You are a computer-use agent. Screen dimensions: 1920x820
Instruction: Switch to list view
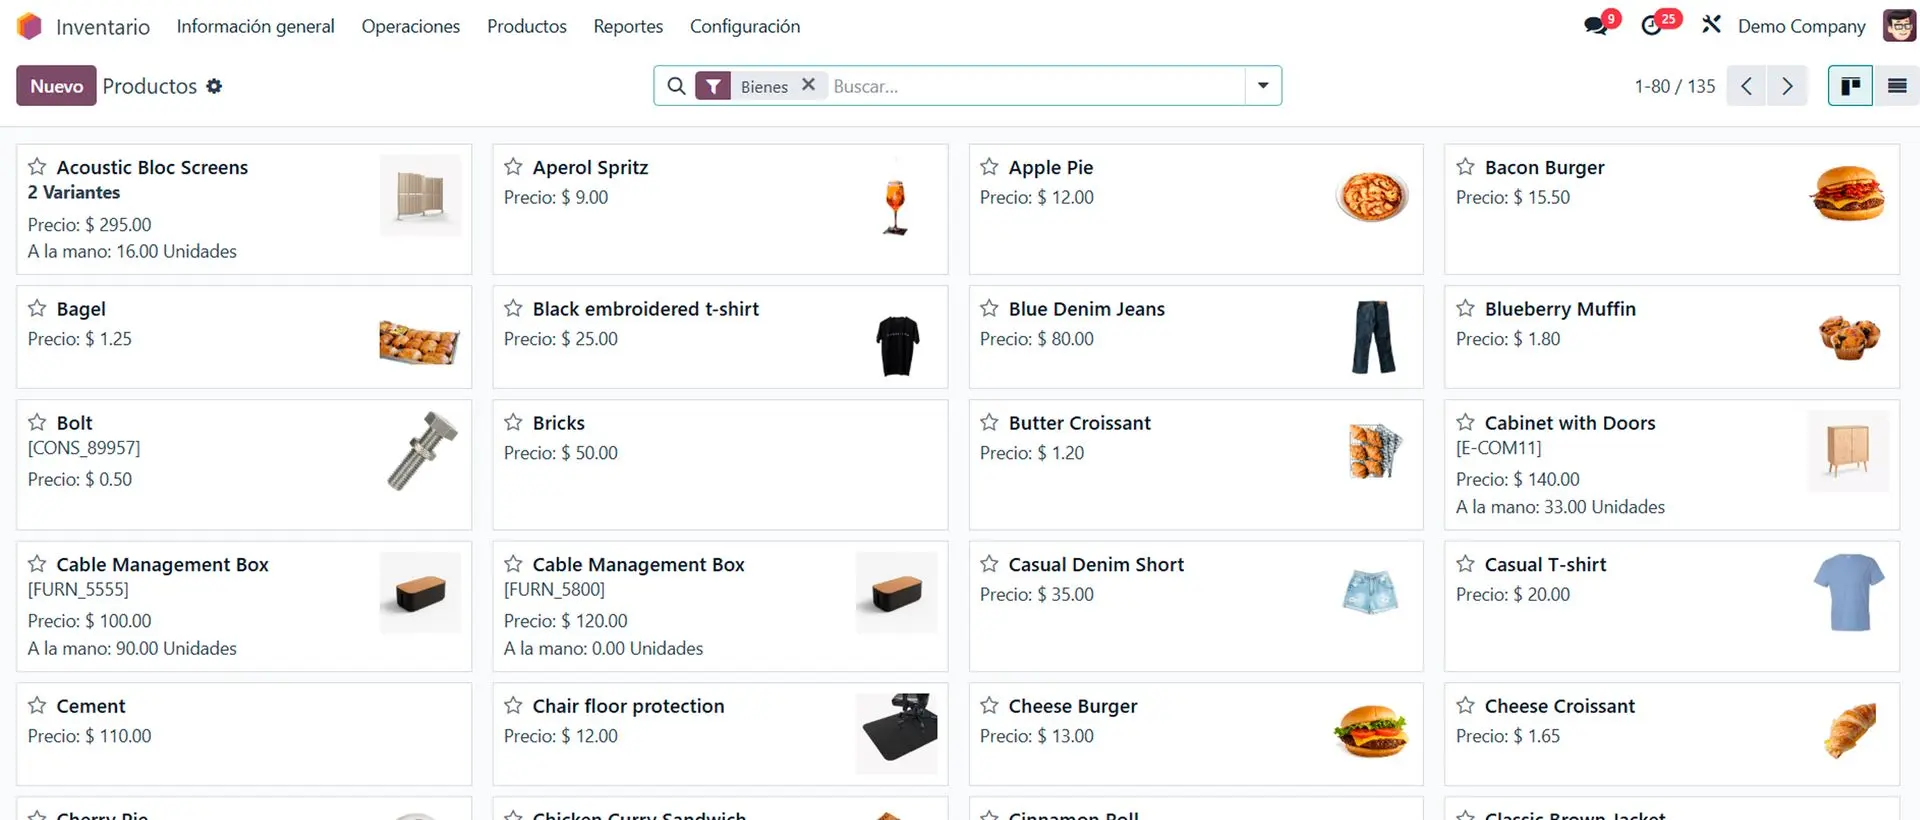pos(1897,86)
